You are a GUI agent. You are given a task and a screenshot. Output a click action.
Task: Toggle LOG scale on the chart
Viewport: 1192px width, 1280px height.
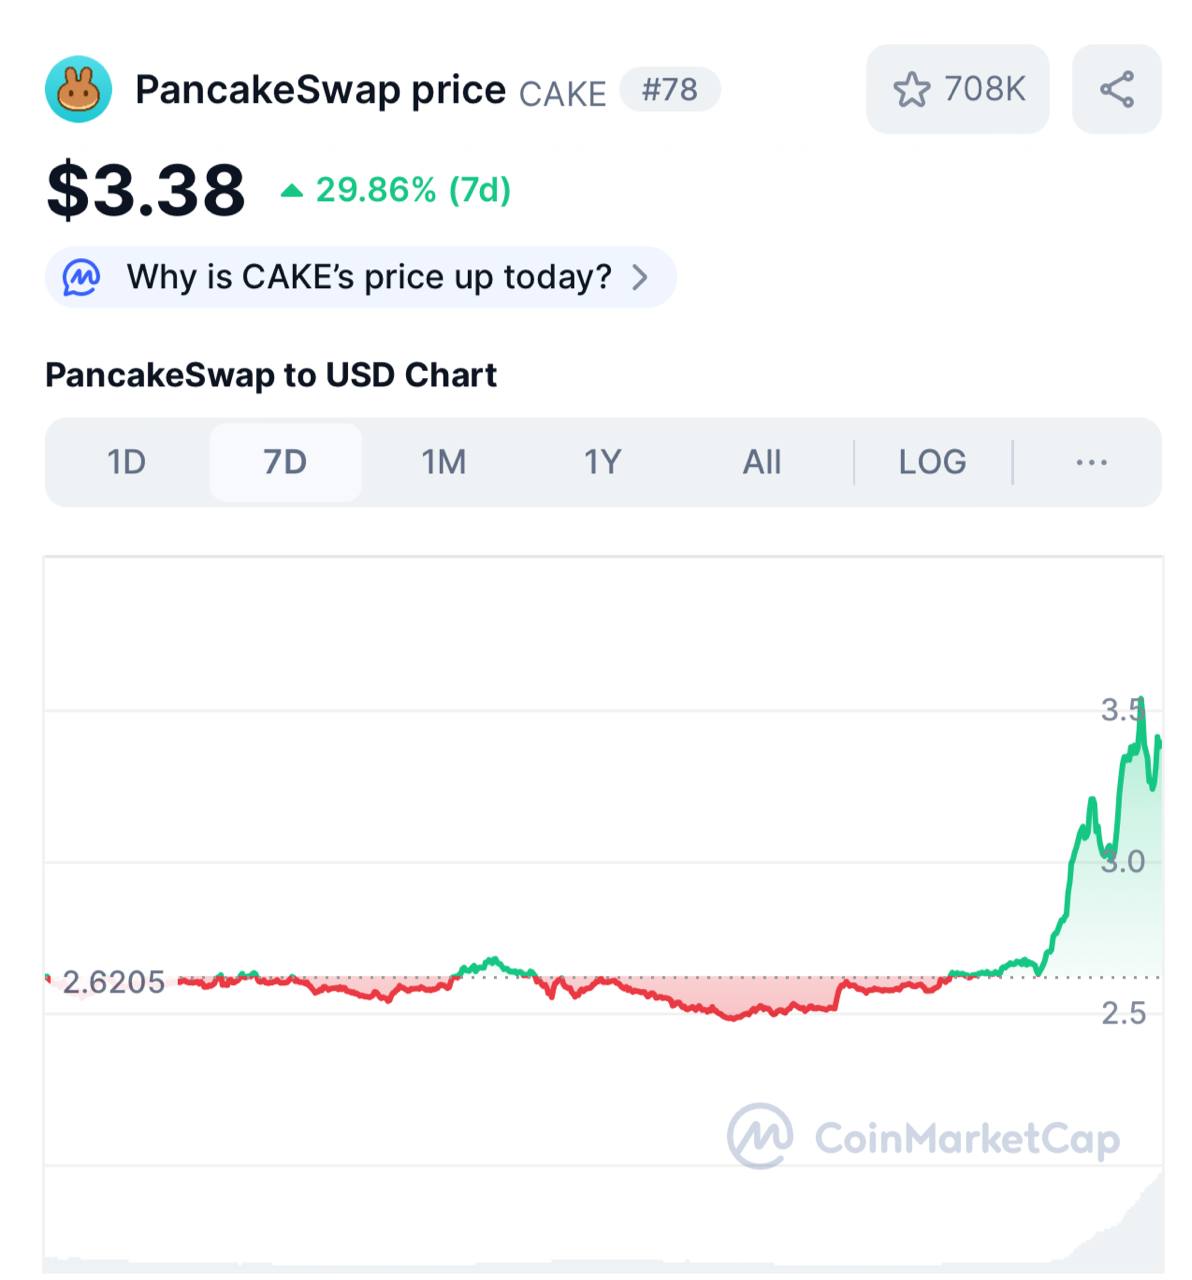(932, 462)
